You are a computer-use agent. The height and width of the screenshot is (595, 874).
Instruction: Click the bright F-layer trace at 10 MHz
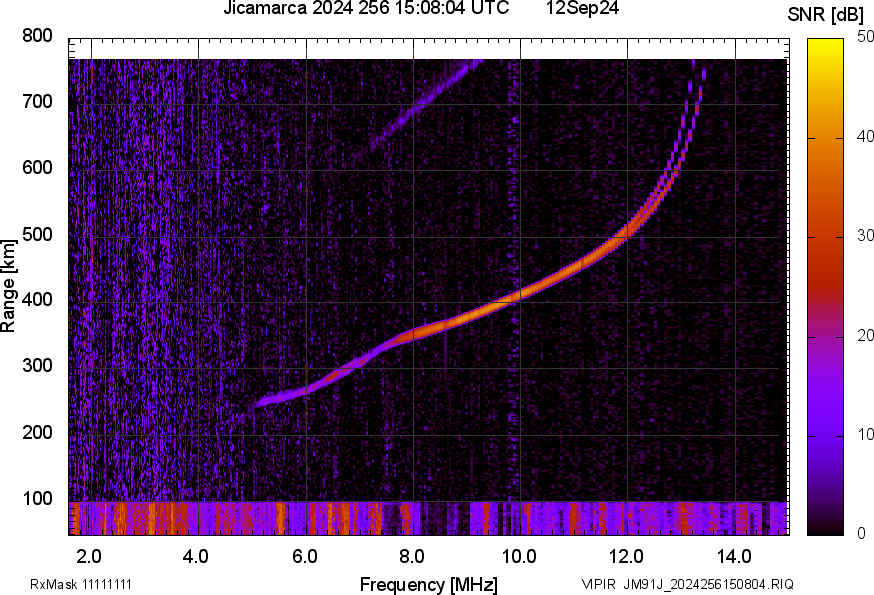(x=520, y=294)
